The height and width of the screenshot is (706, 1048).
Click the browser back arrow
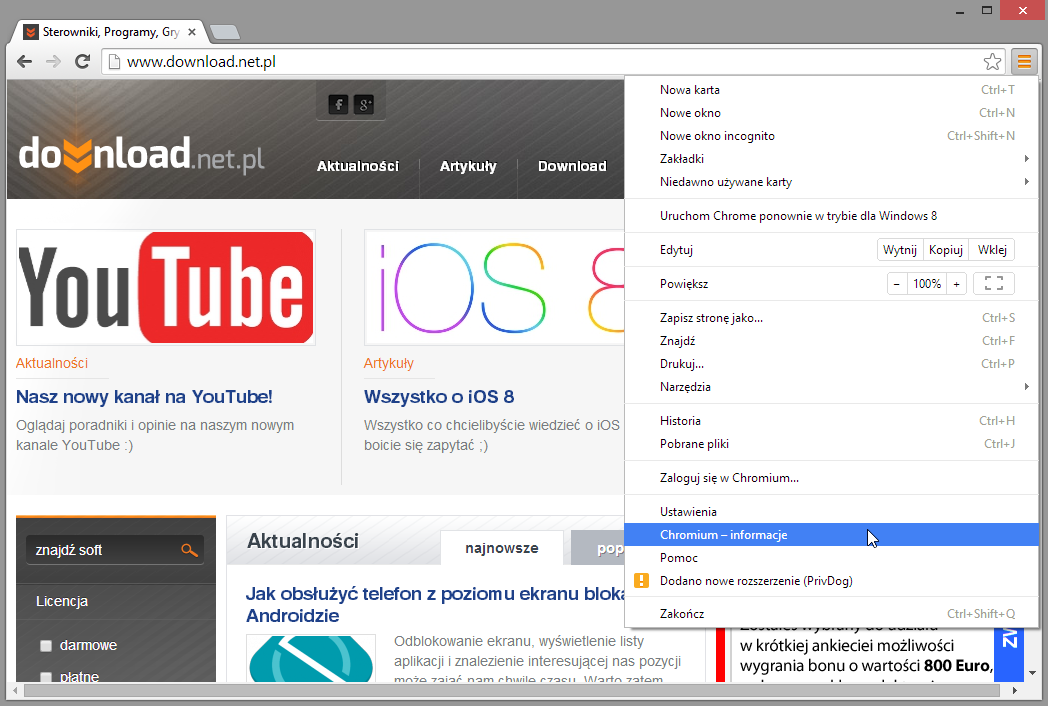coord(25,62)
